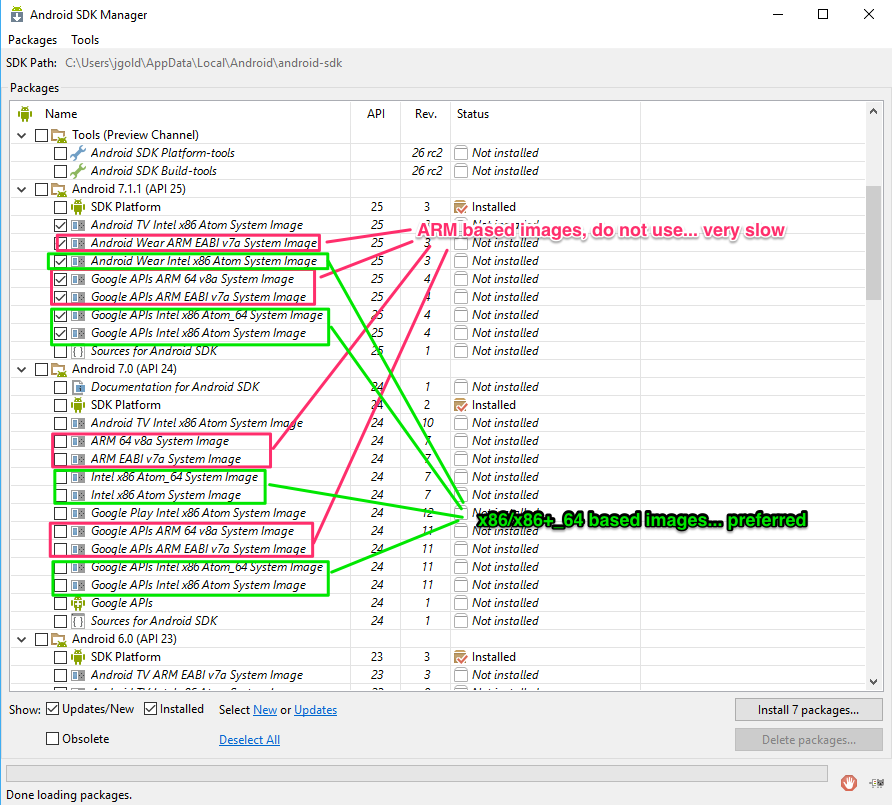Click the Android 7.1.1 SDK Platform robot icon
The image size is (892, 805).
pyautogui.click(x=78, y=207)
